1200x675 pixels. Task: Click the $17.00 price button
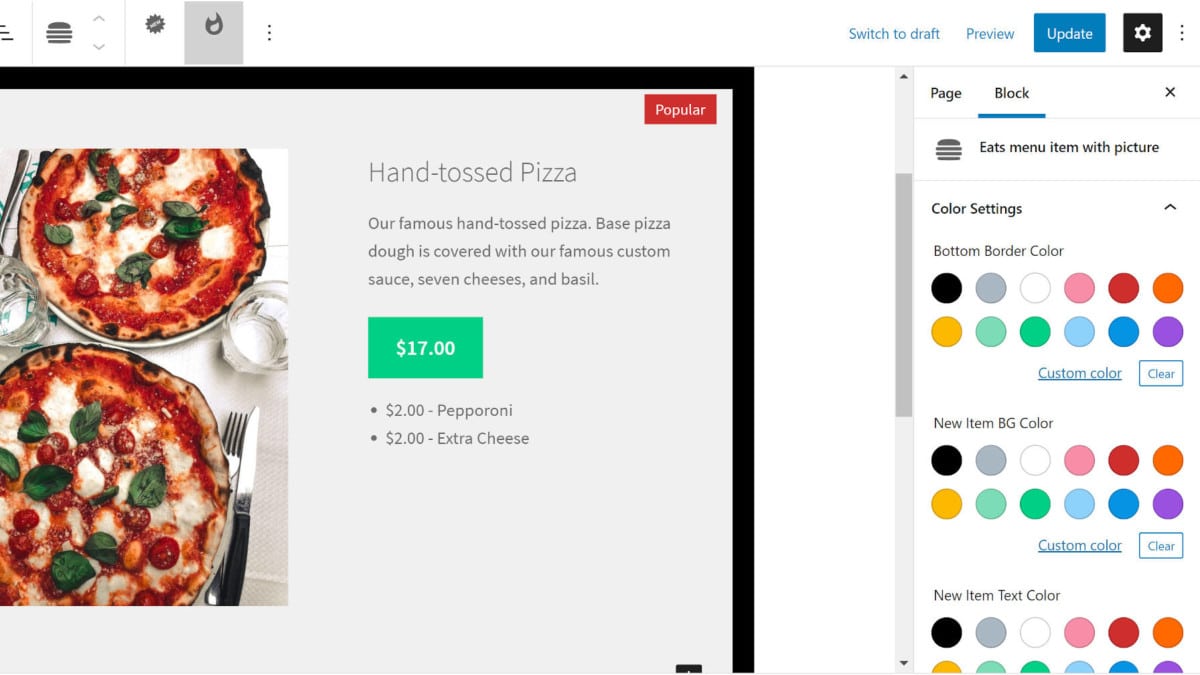pos(425,348)
